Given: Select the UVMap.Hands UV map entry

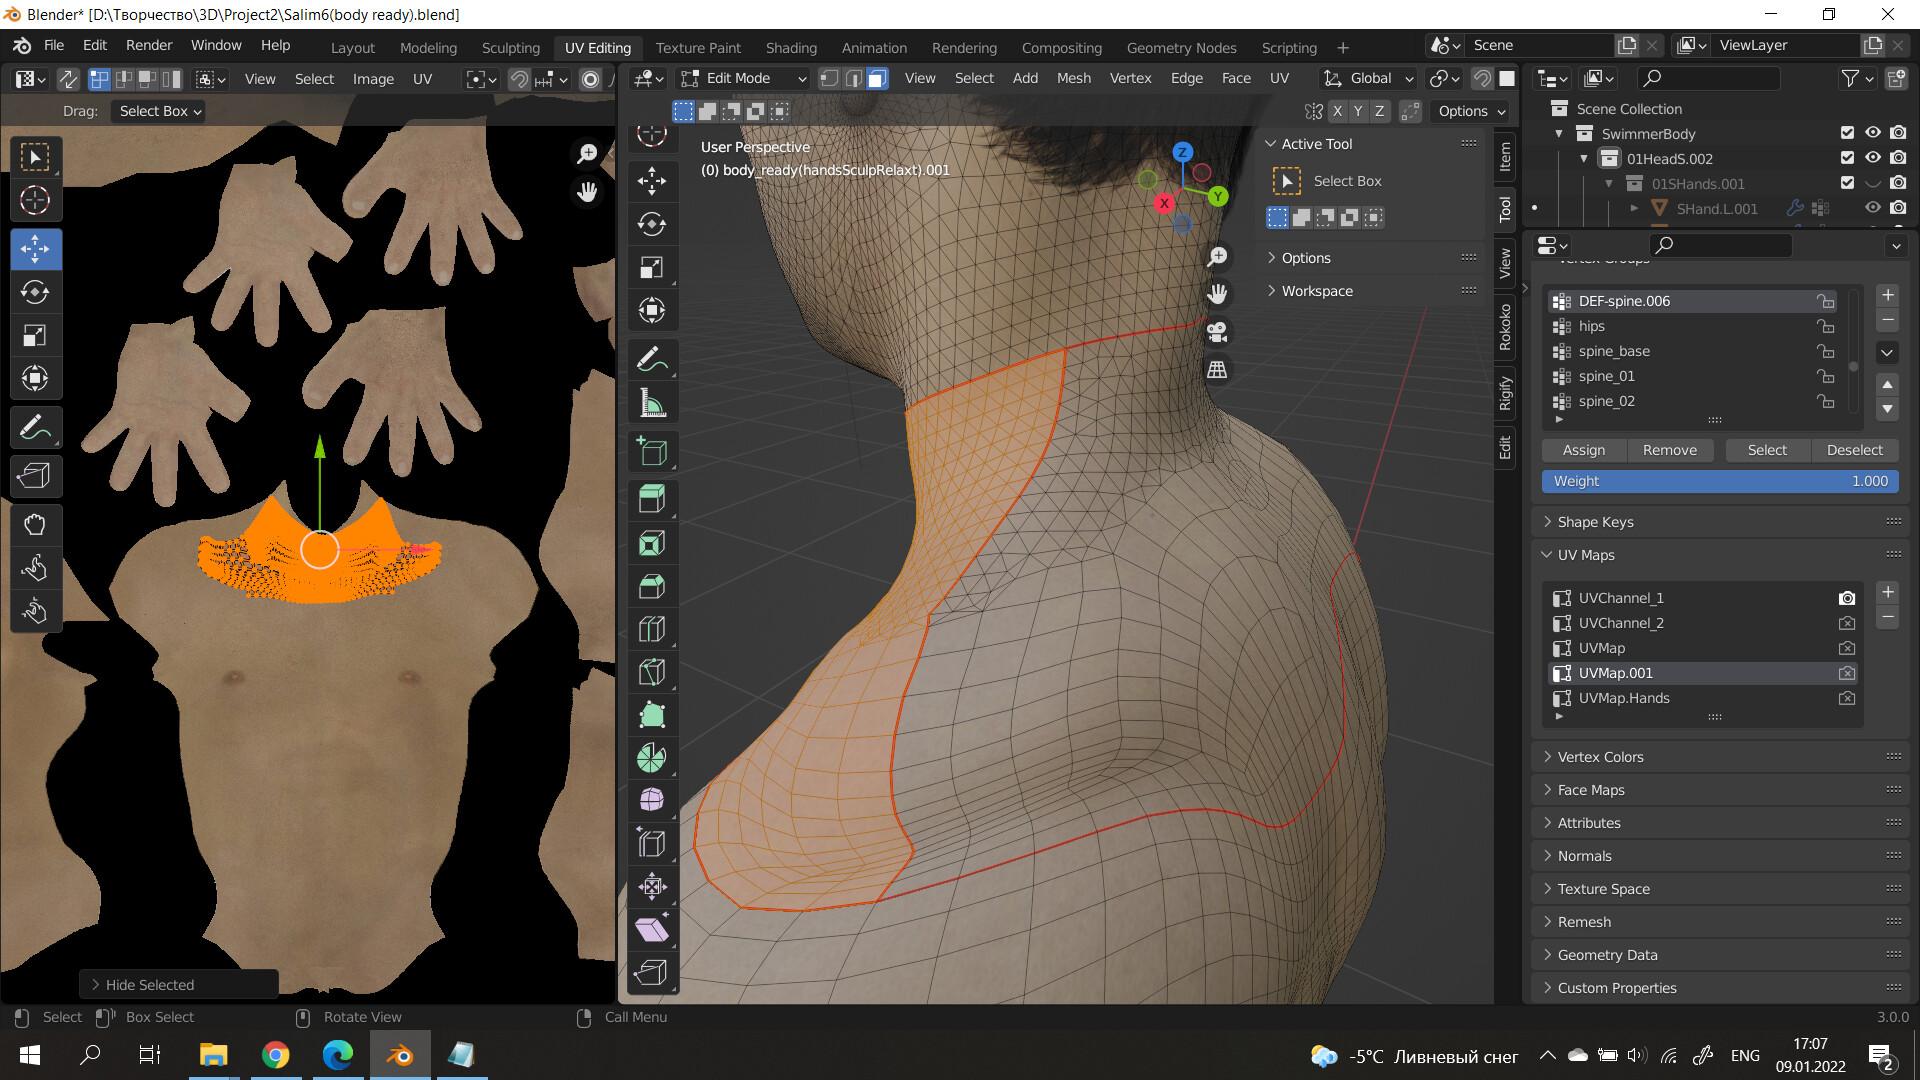Looking at the screenshot, I should [x=1704, y=698].
